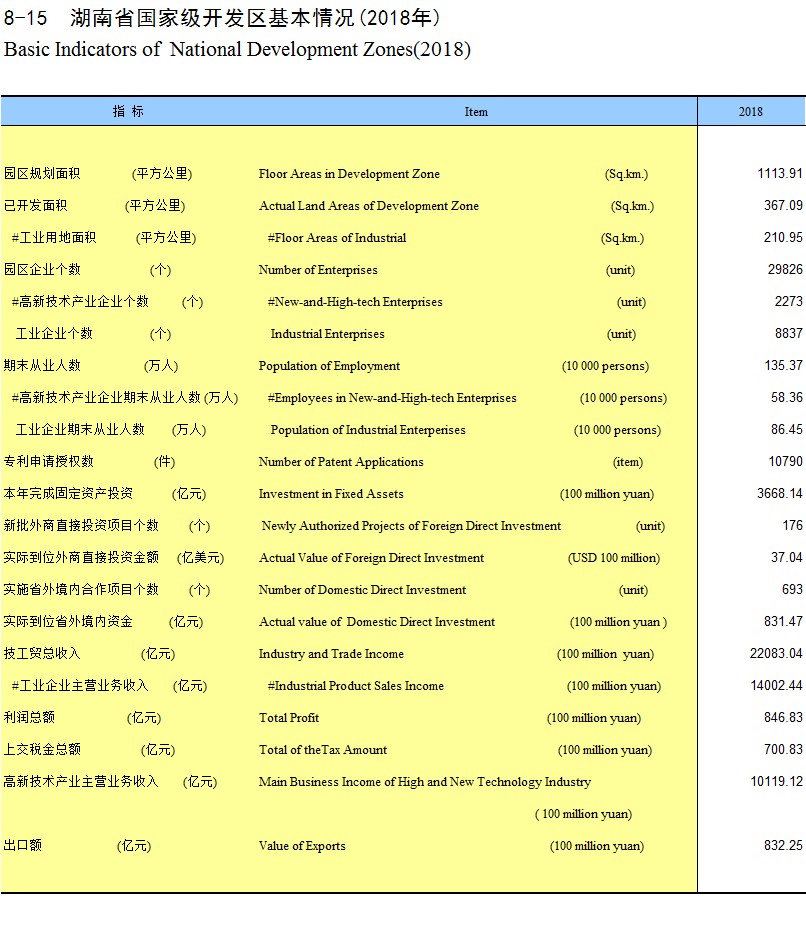Select 'Number of Patent Applications' label
Screen dimensions: 806x926
click(x=341, y=462)
